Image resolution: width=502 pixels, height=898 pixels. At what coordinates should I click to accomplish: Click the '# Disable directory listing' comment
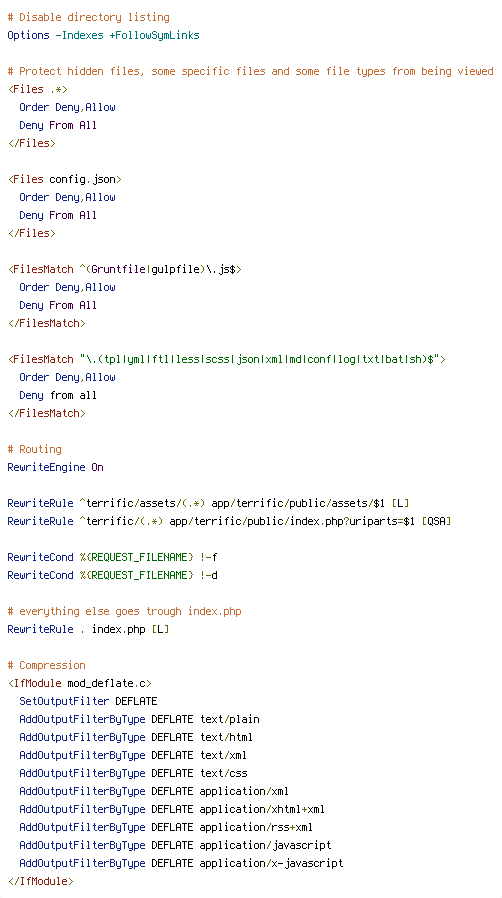[88, 17]
